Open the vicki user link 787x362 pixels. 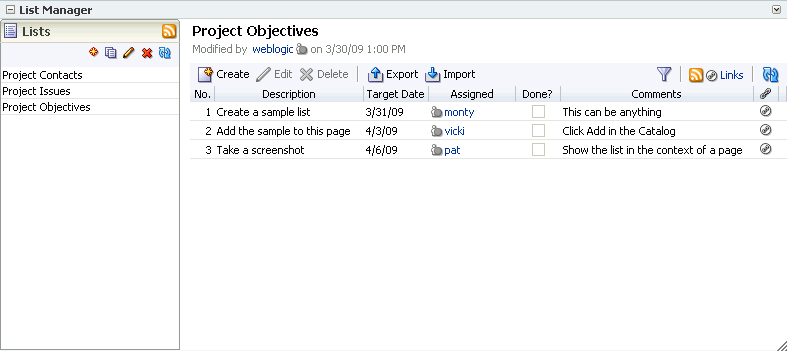pyautogui.click(x=454, y=131)
